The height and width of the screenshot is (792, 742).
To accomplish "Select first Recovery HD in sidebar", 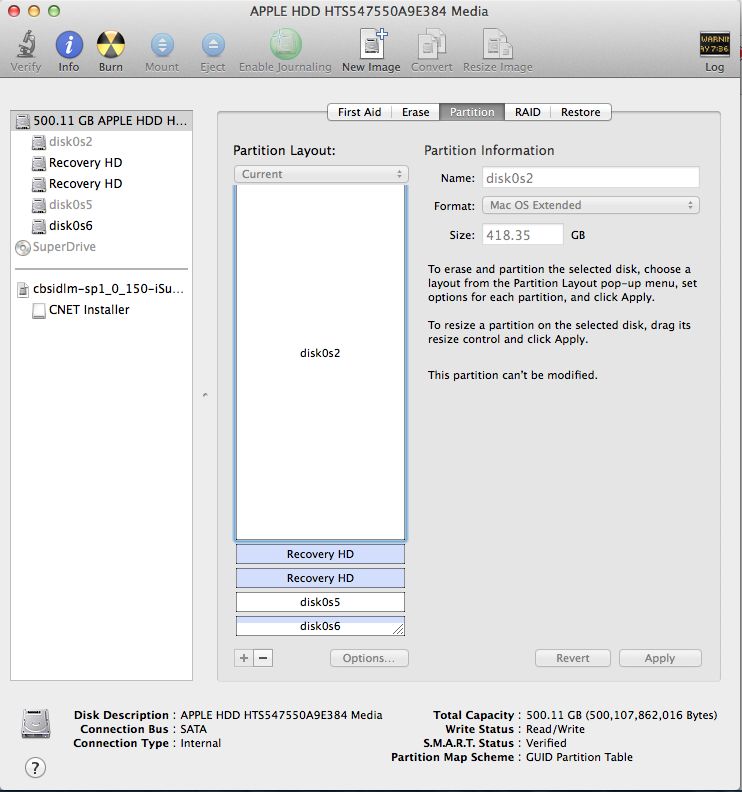I will pos(101,163).
